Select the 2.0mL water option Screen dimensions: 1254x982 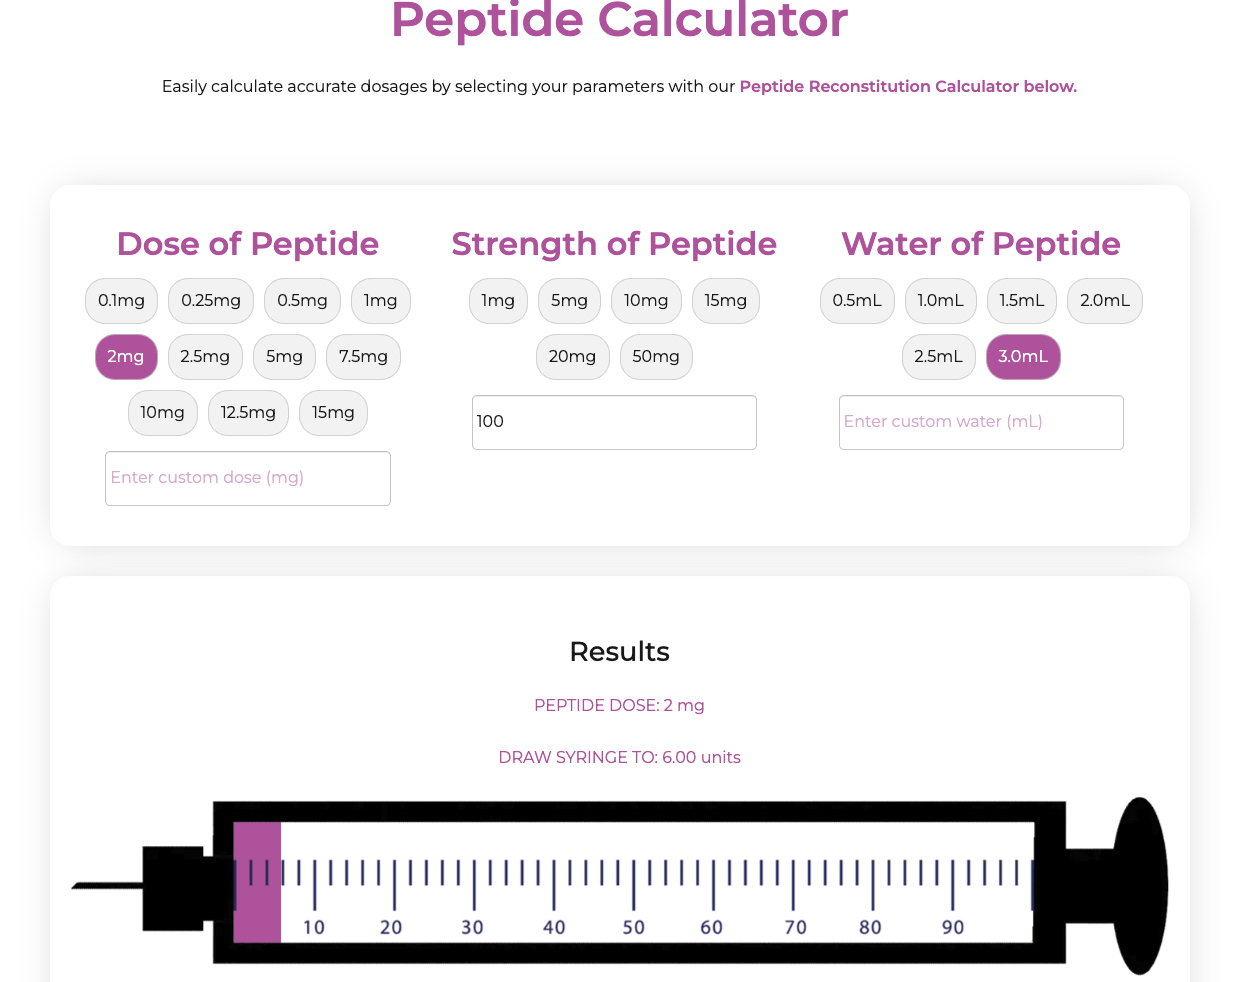point(1104,301)
